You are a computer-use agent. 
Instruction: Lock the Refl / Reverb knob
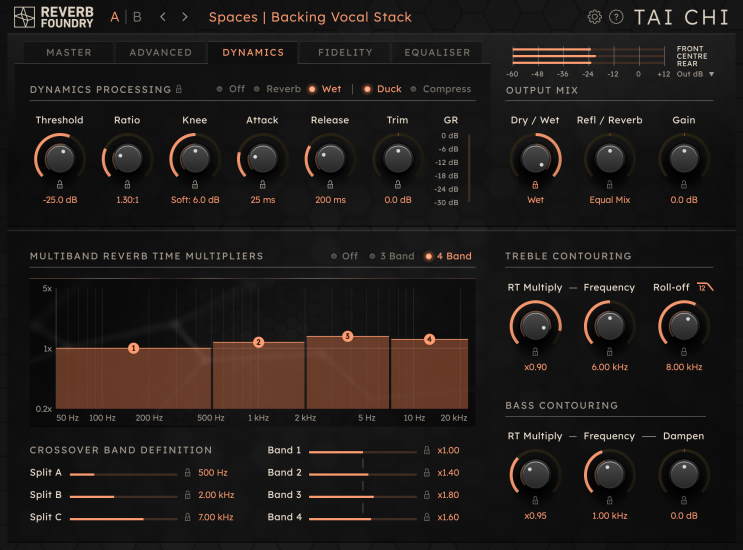point(610,184)
